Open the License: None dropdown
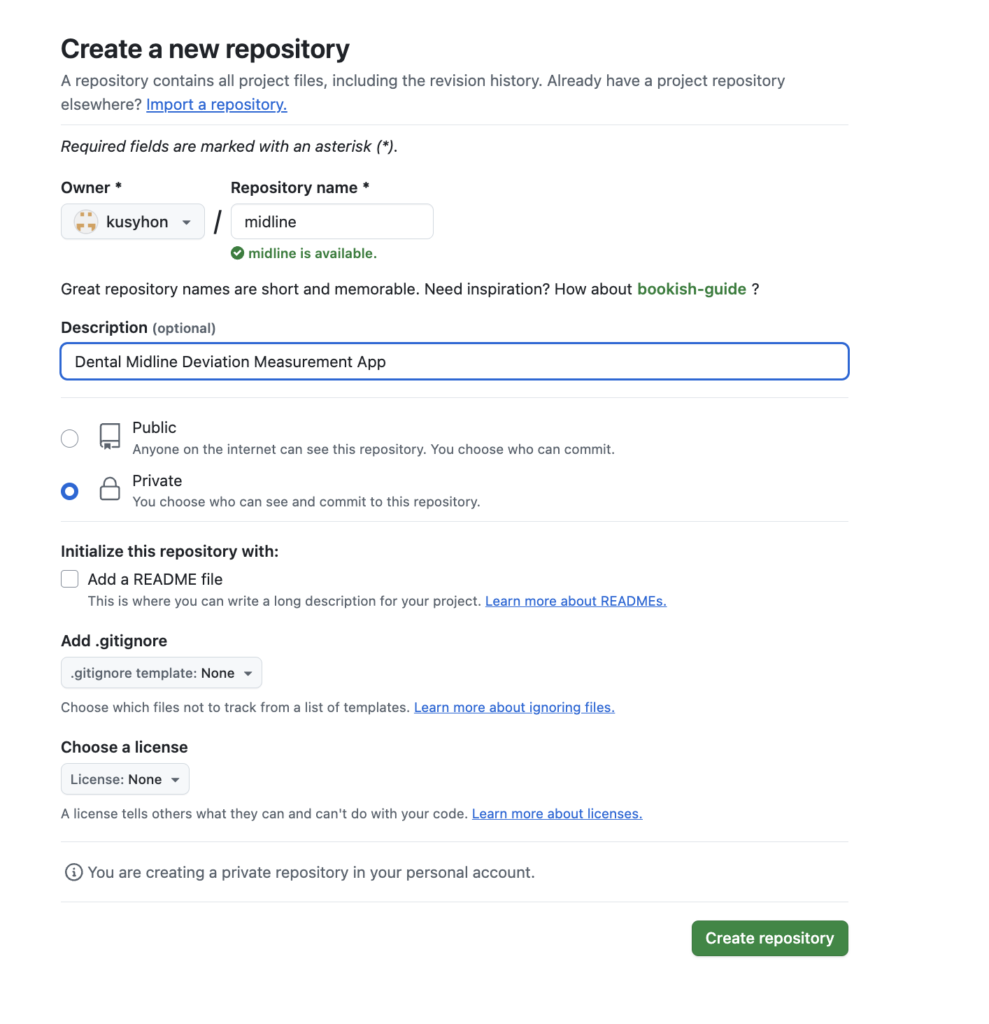The image size is (989, 1024). (125, 779)
